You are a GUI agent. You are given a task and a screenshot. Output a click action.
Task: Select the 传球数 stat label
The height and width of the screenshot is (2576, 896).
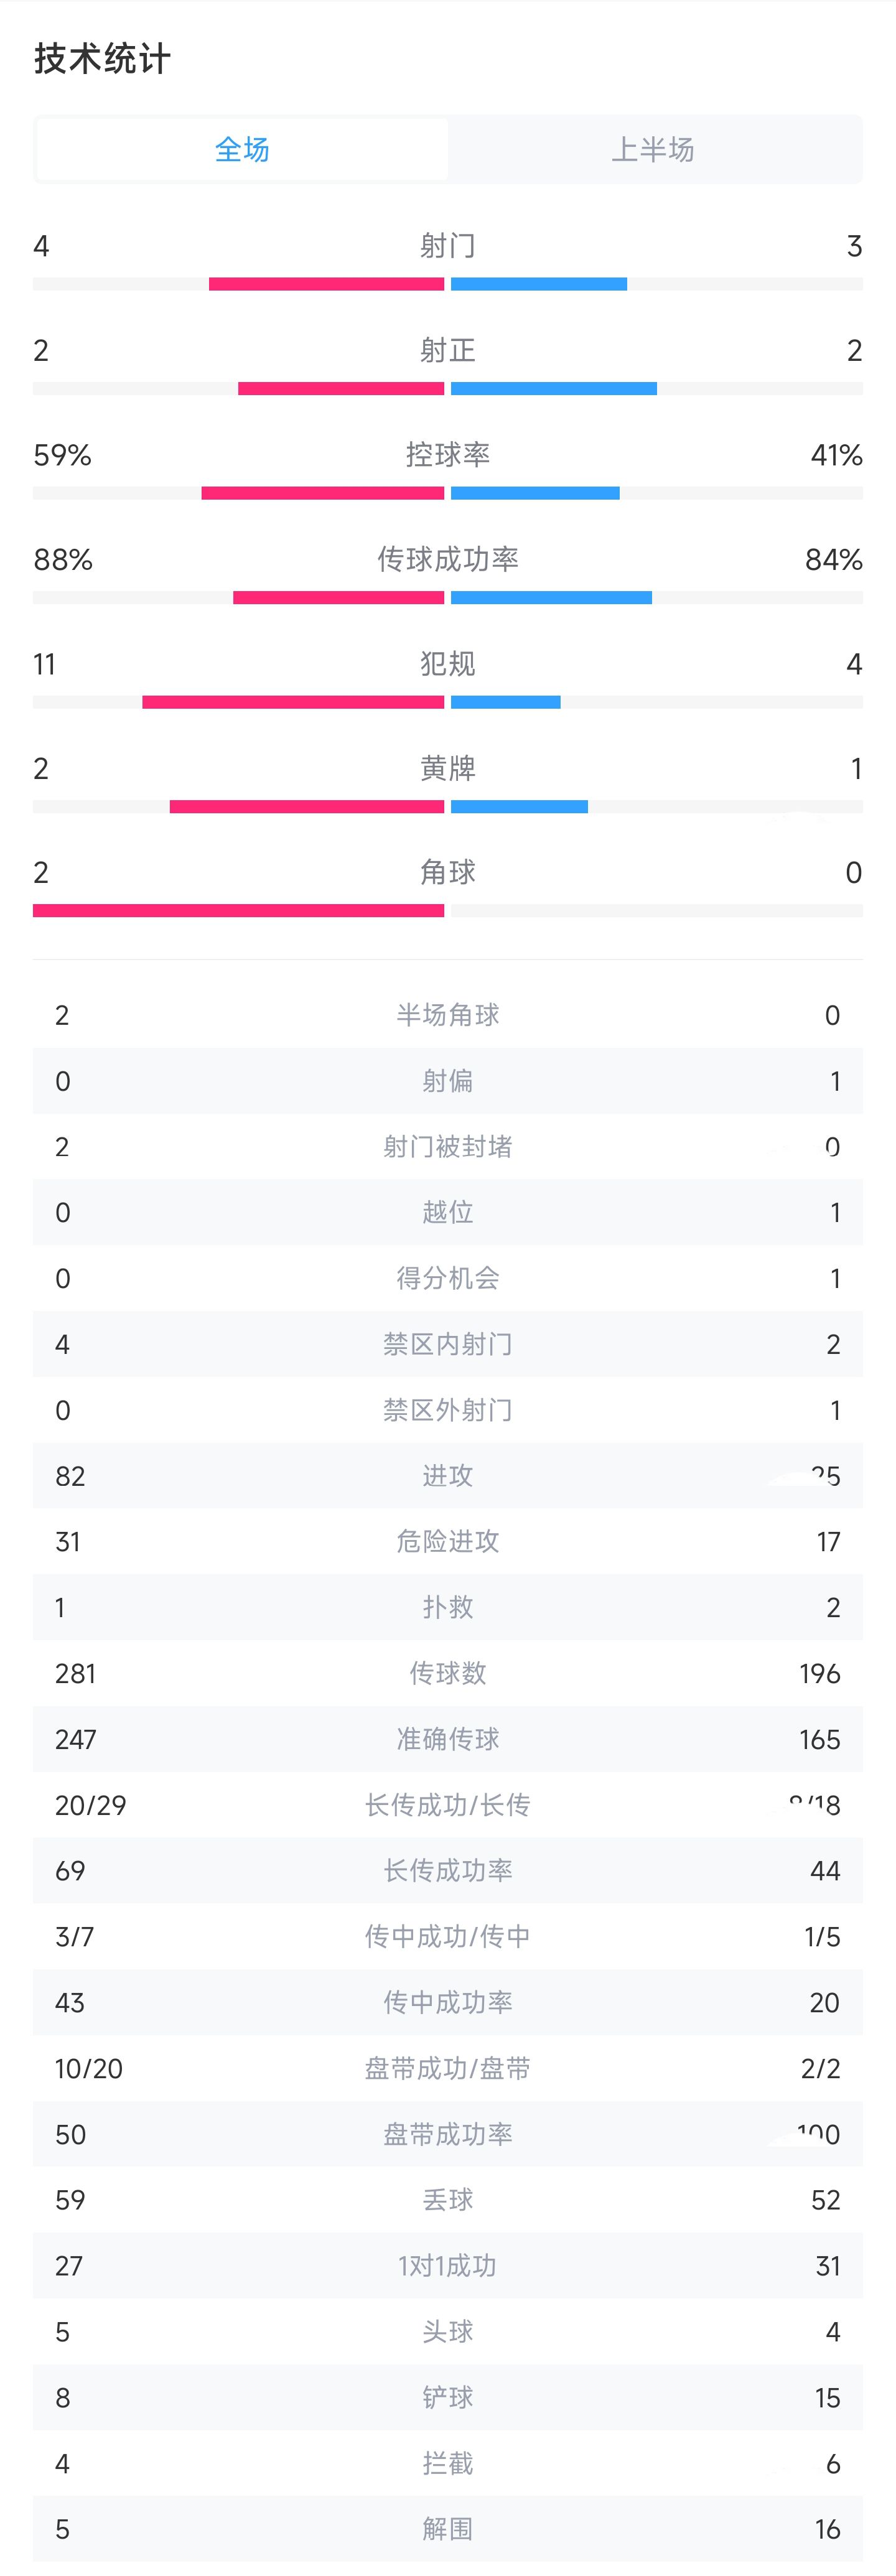(448, 1673)
